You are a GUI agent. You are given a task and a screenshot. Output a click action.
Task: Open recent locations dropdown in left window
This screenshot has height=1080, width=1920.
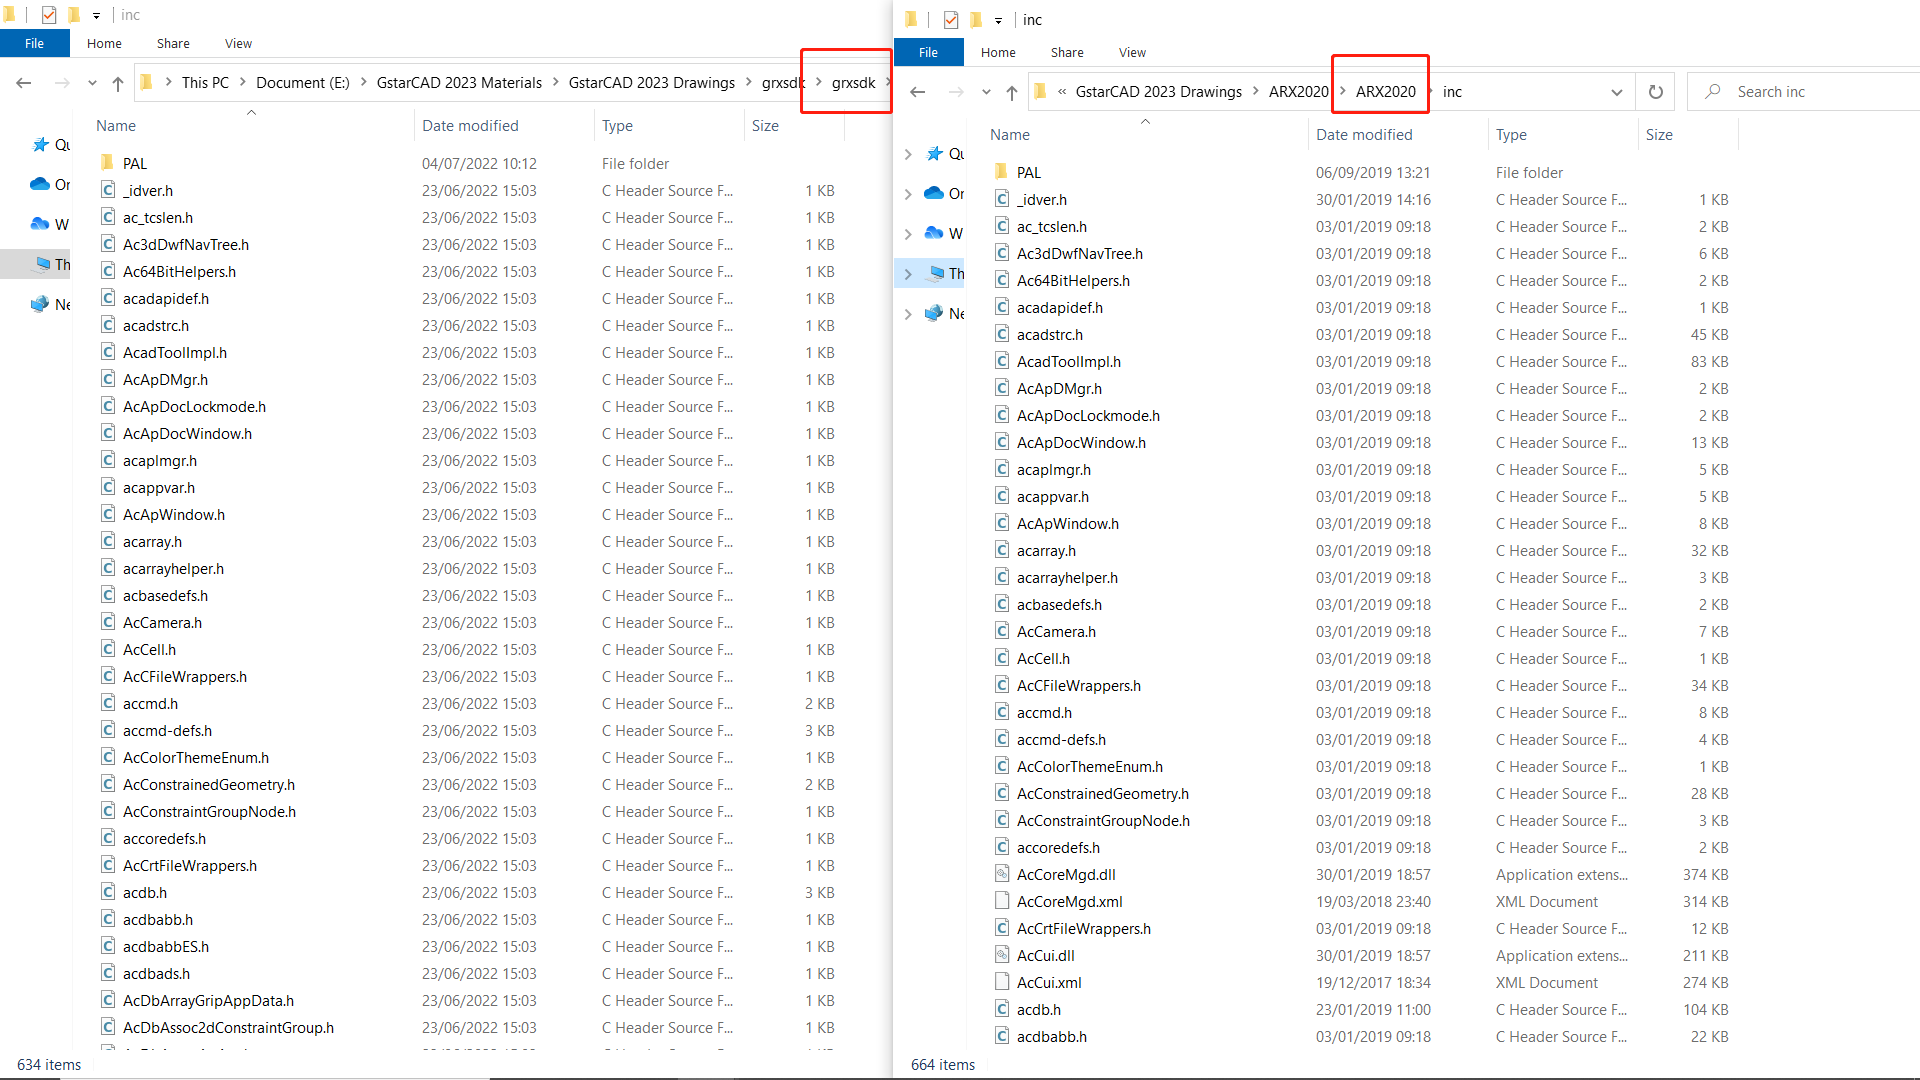click(92, 83)
